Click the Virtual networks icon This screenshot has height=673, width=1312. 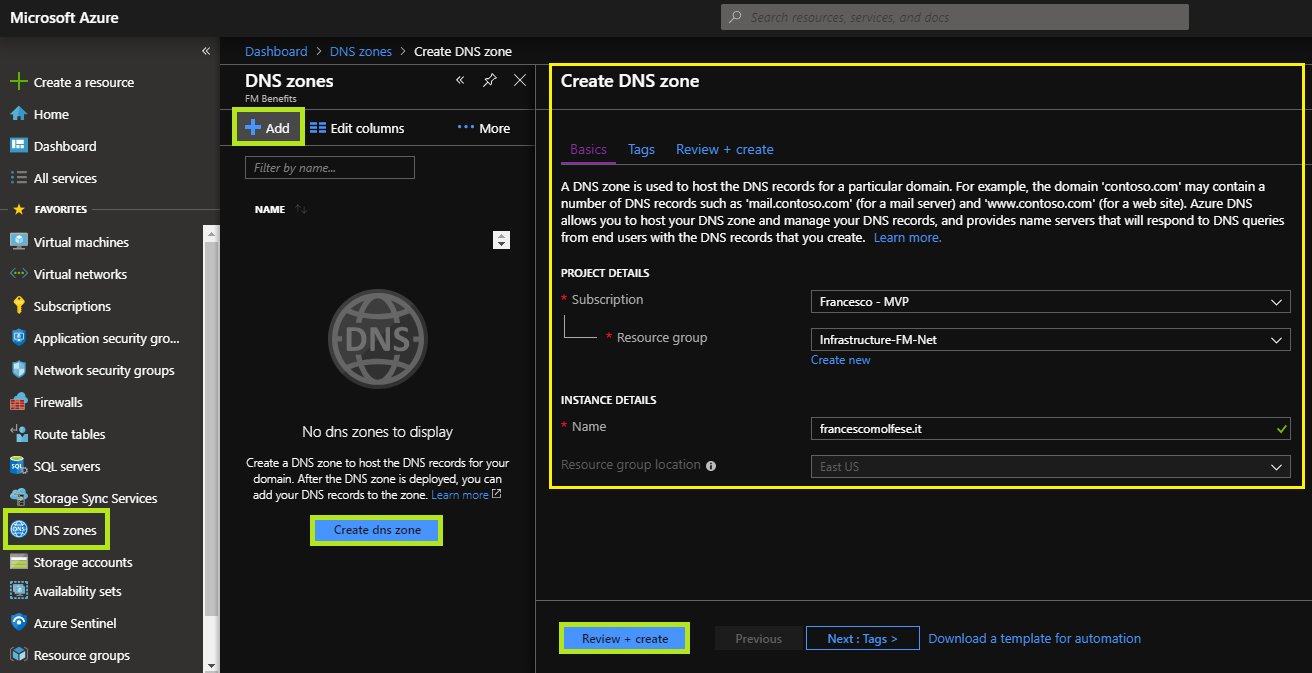18,274
